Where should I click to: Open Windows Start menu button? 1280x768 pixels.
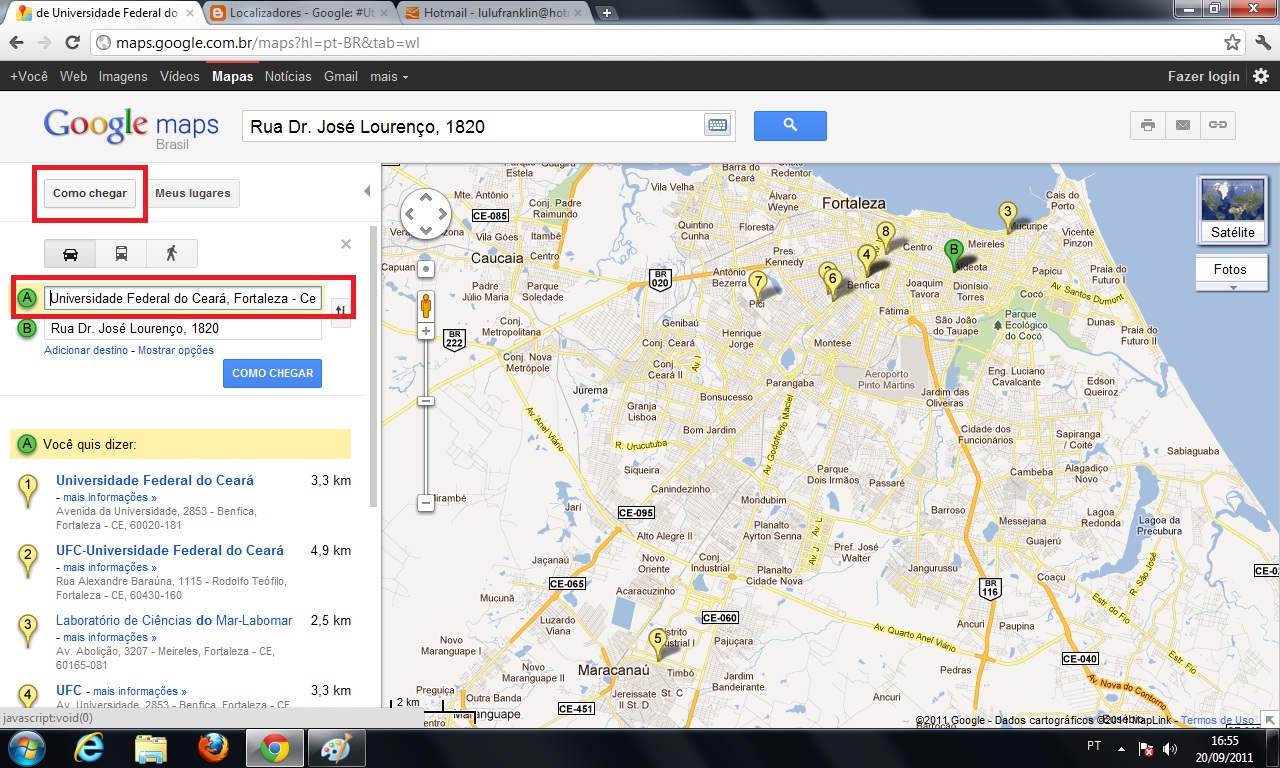(x=26, y=748)
